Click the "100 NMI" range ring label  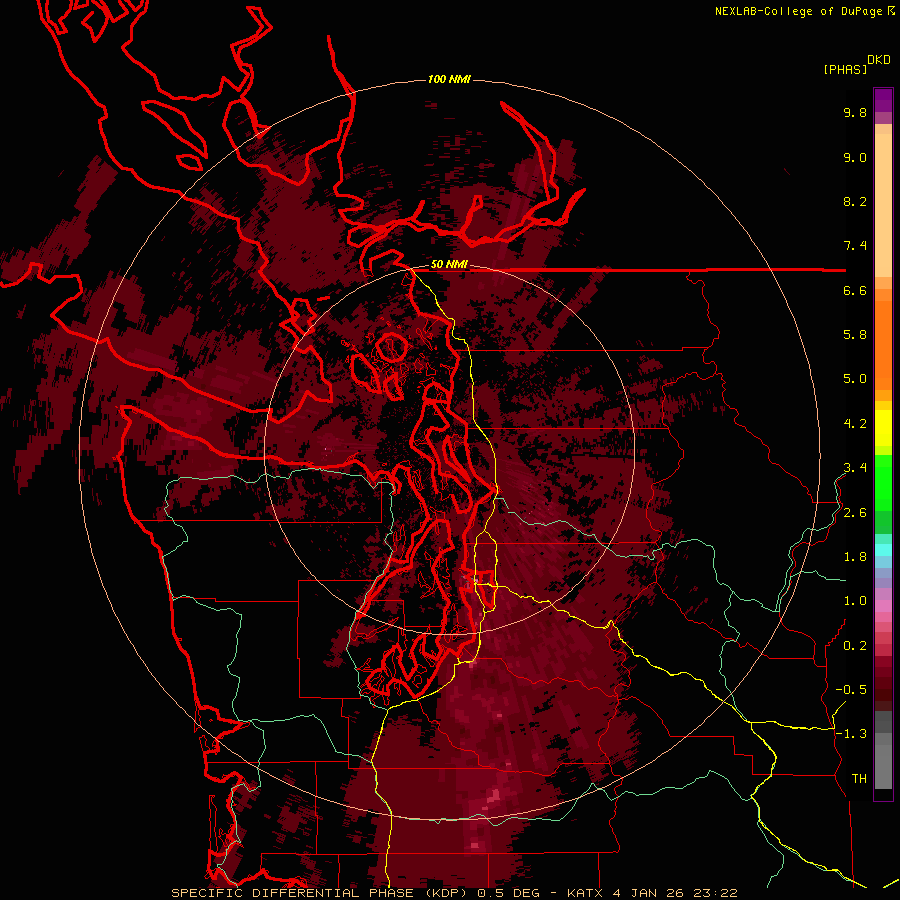449,79
